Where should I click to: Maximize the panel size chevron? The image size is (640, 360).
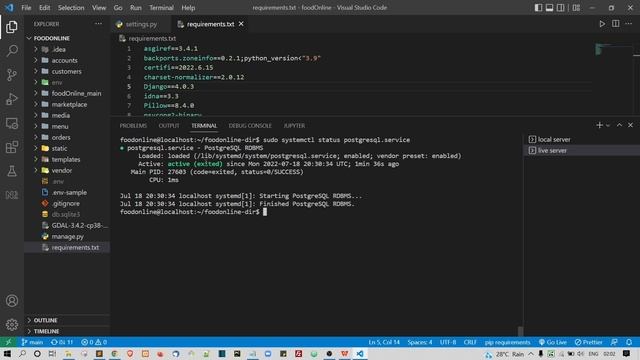point(619,125)
